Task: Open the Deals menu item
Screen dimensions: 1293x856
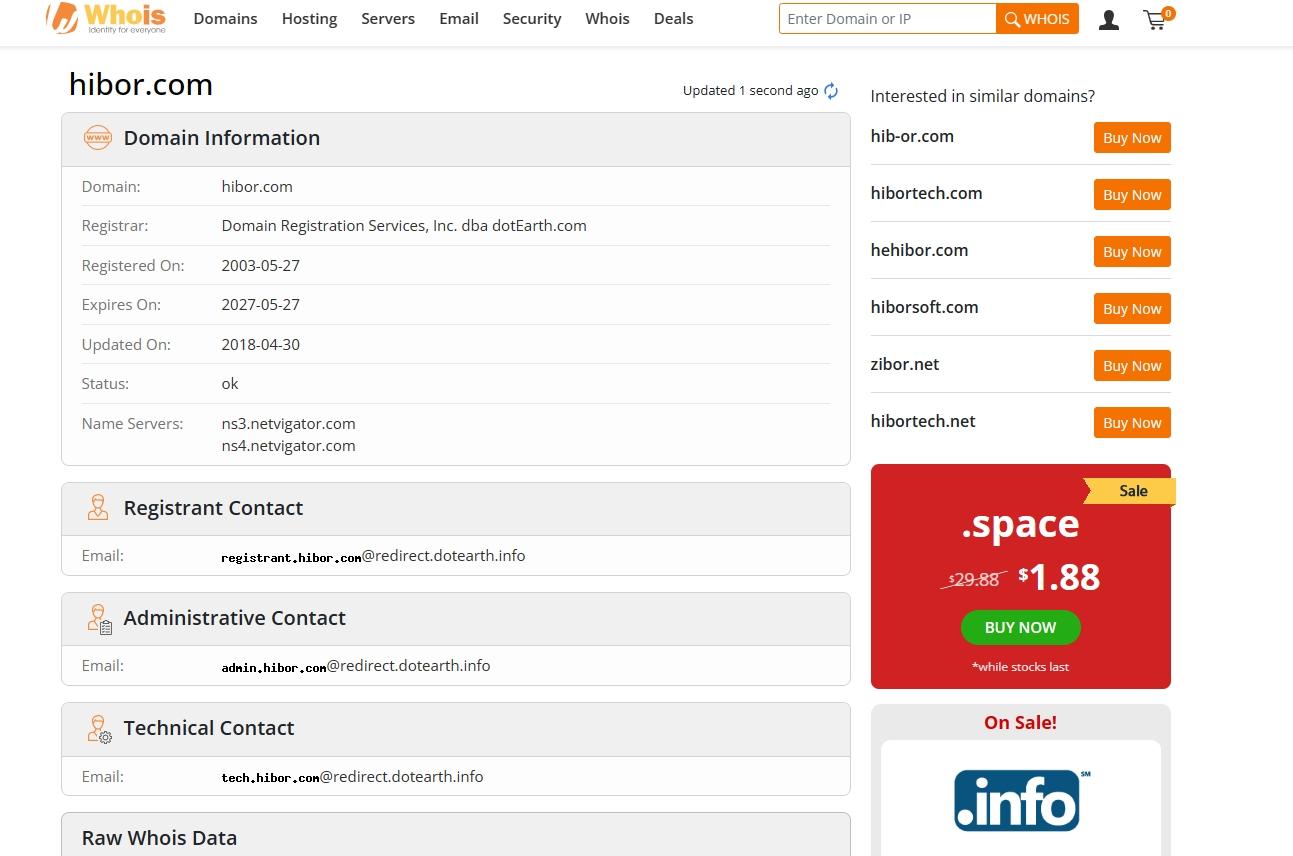Action: click(673, 19)
